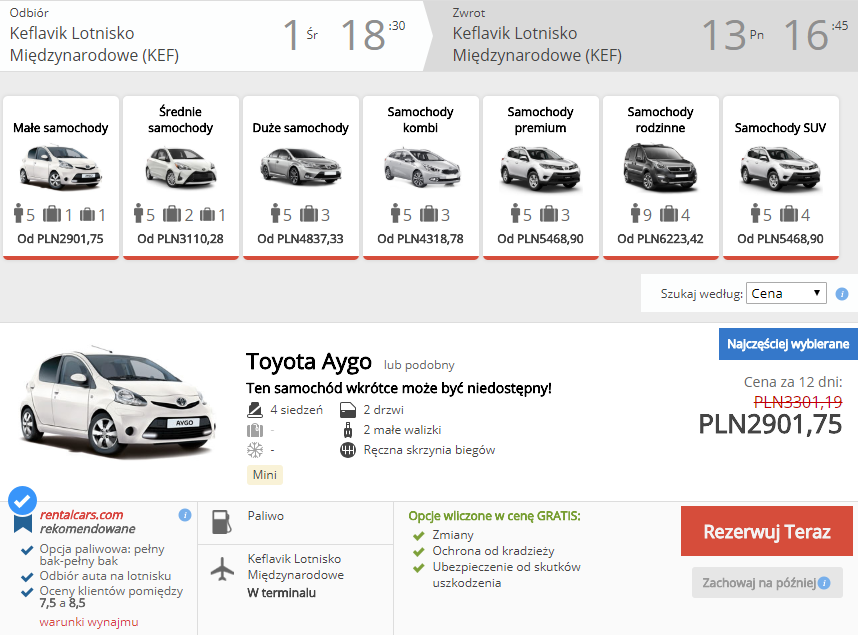Click the Małe samochody car thumbnail
Screen dimensions: 858x635
(x=61, y=166)
